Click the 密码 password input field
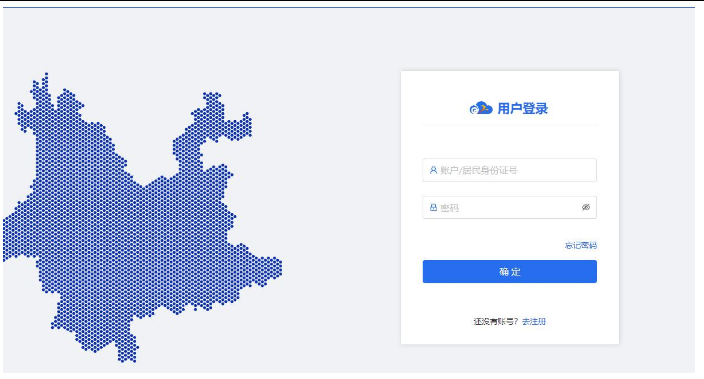 (x=510, y=207)
